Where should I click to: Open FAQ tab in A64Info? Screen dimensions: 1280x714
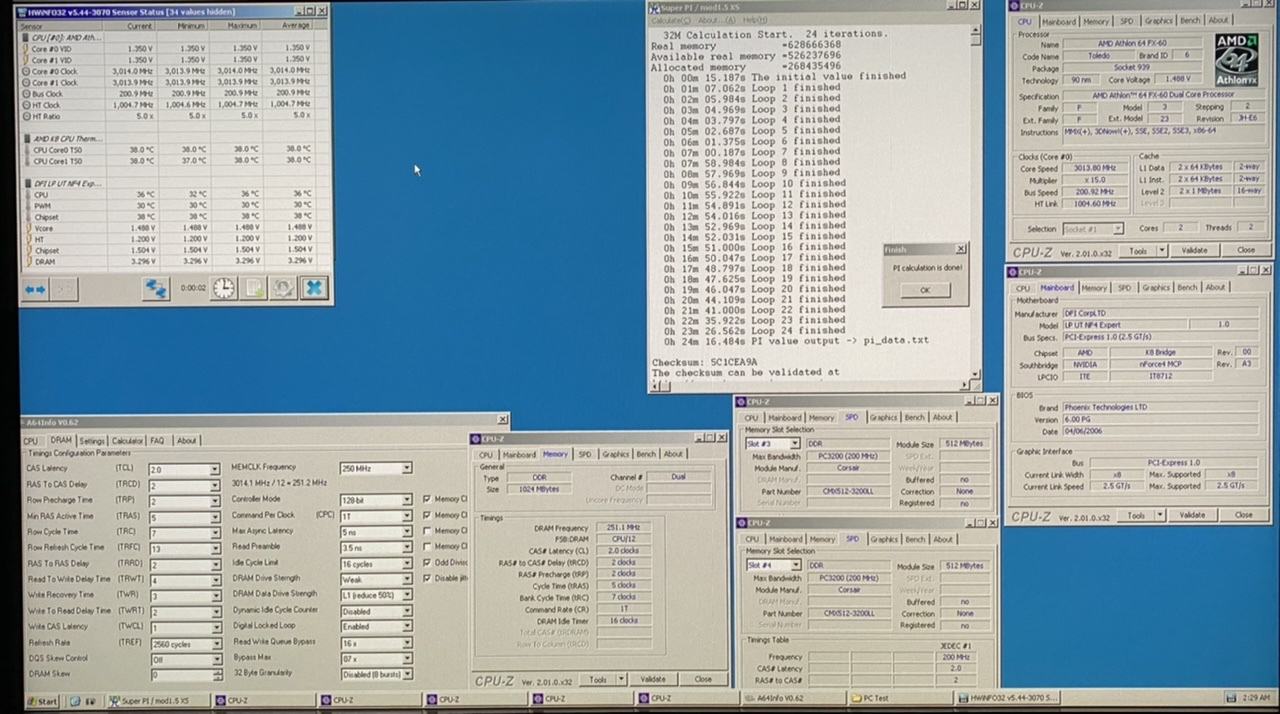click(158, 441)
